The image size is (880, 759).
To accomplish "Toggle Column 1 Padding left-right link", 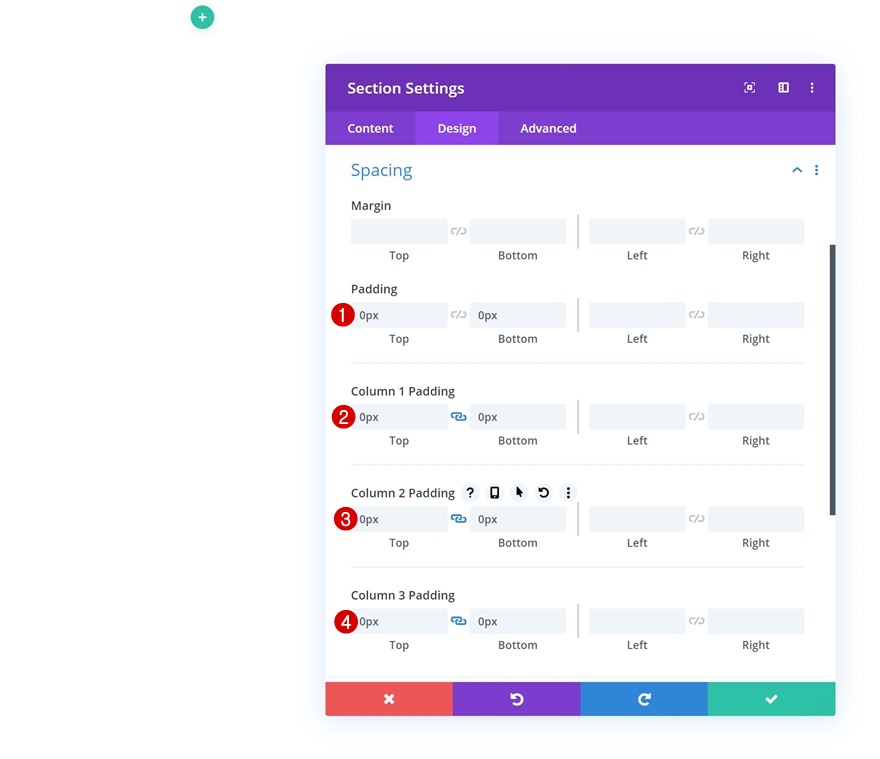I will 696,417.
